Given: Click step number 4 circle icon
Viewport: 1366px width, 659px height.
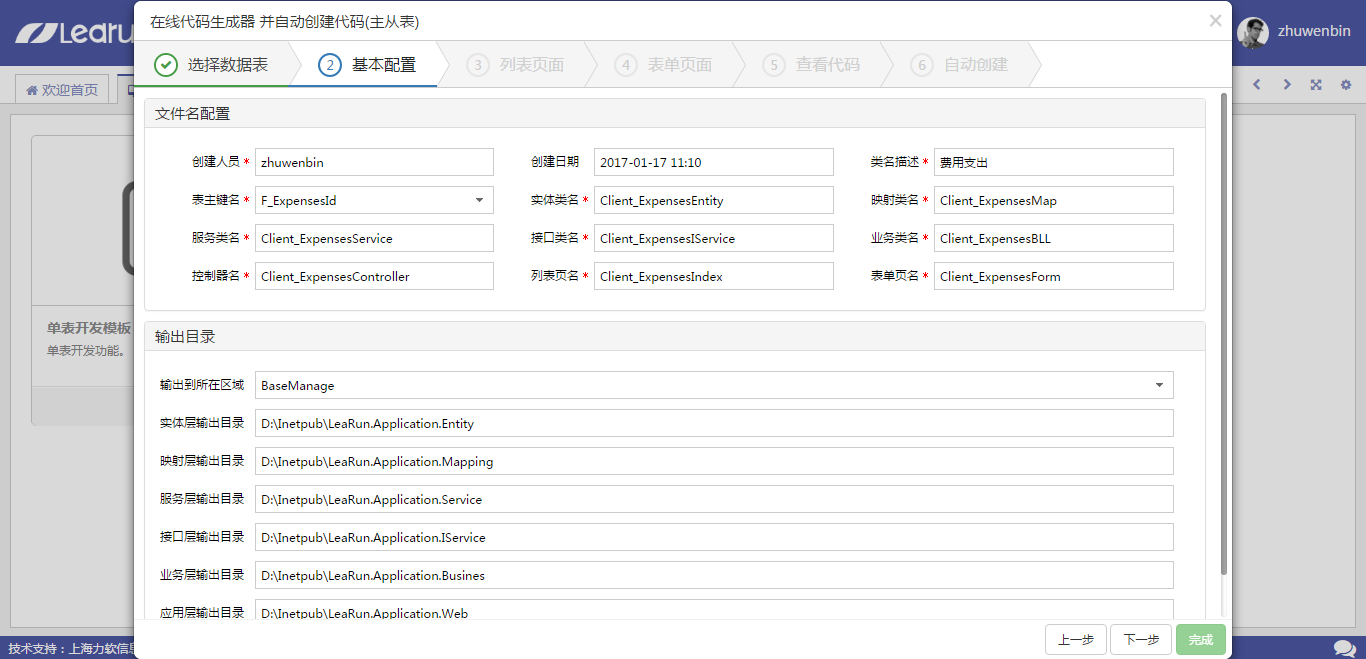Looking at the screenshot, I should click(626, 65).
